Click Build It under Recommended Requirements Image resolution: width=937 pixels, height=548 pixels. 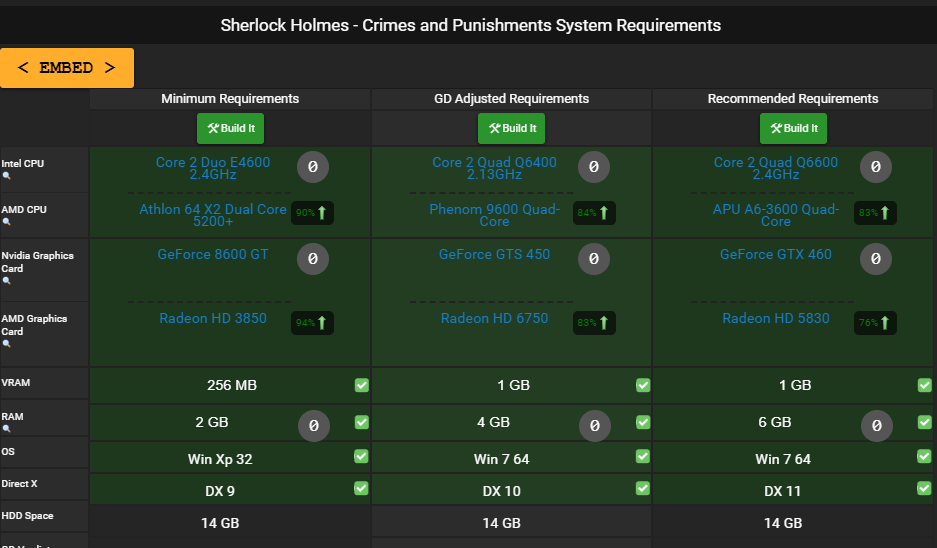[x=794, y=128]
